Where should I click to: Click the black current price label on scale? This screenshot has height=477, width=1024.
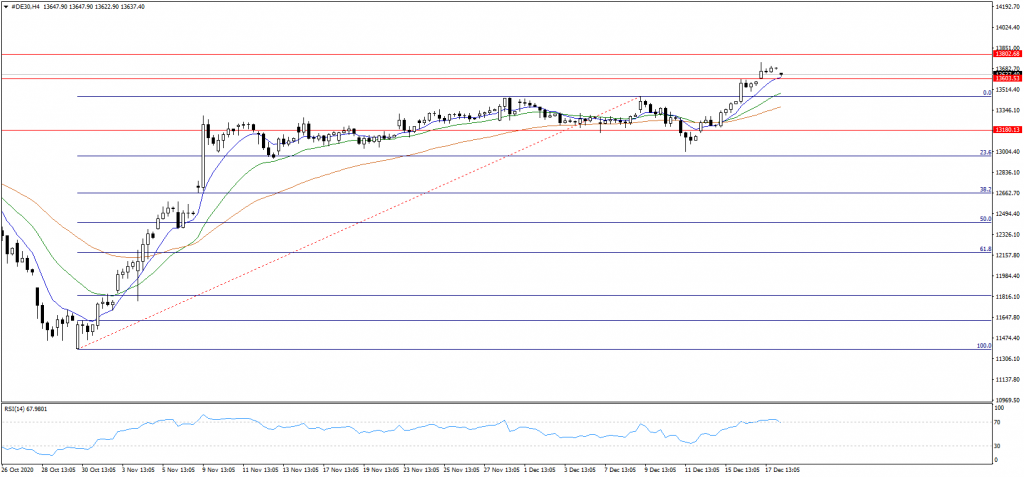point(1005,73)
